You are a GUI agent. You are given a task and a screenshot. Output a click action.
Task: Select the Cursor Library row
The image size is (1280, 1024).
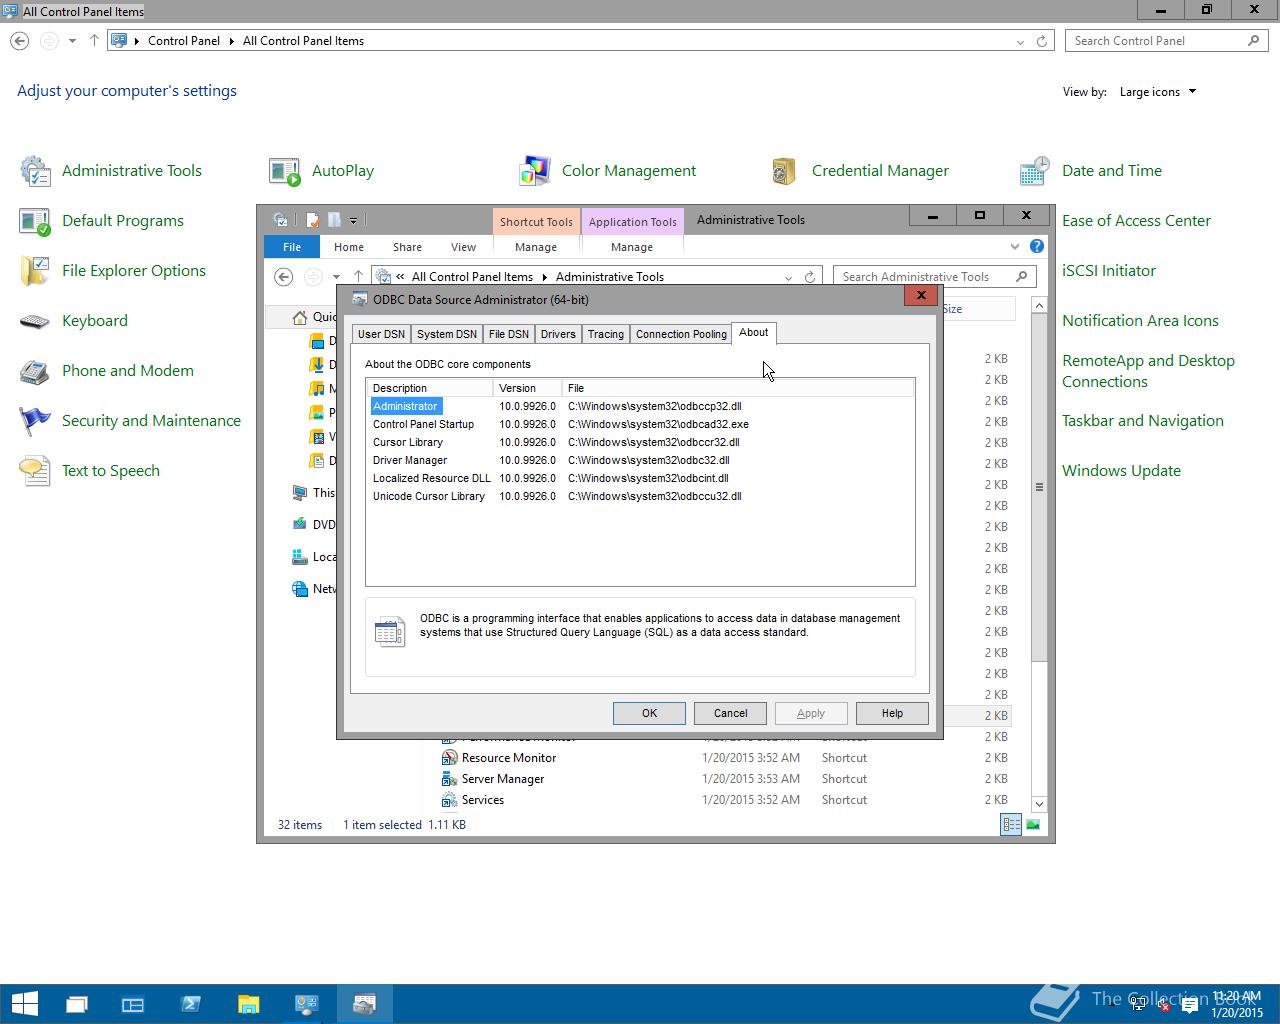tap(640, 442)
